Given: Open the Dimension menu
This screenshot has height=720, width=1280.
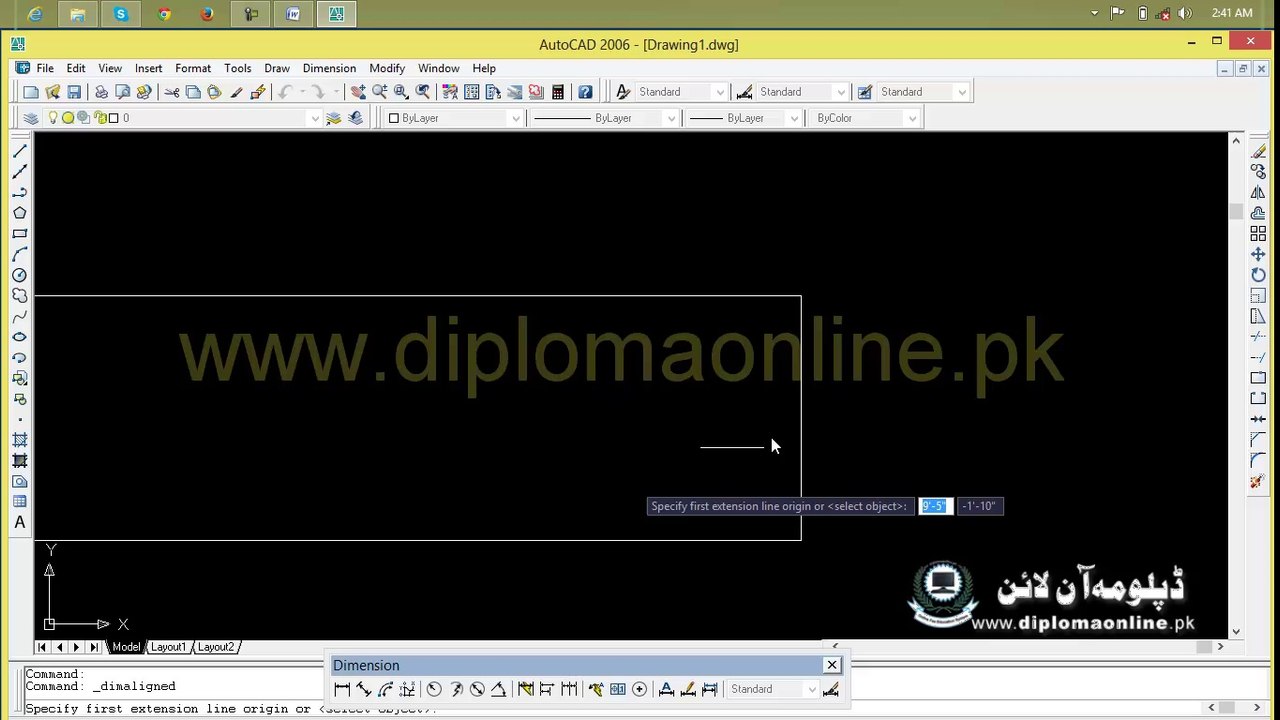Looking at the screenshot, I should [329, 68].
